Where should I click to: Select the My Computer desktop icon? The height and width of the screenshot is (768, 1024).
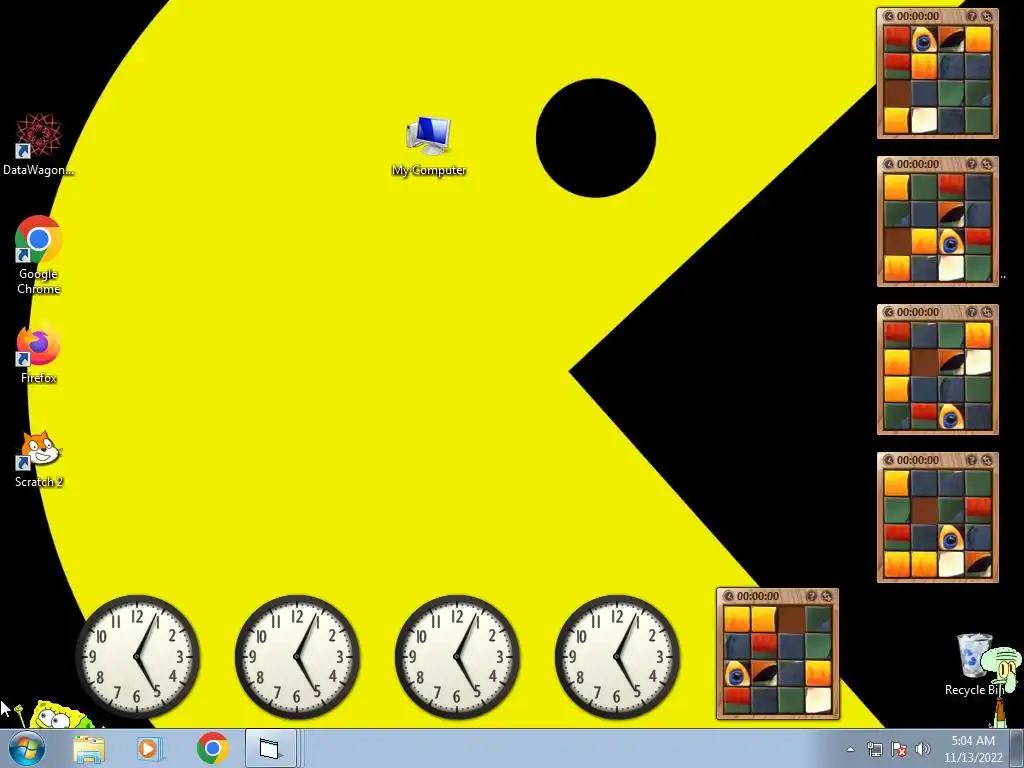[x=428, y=145]
